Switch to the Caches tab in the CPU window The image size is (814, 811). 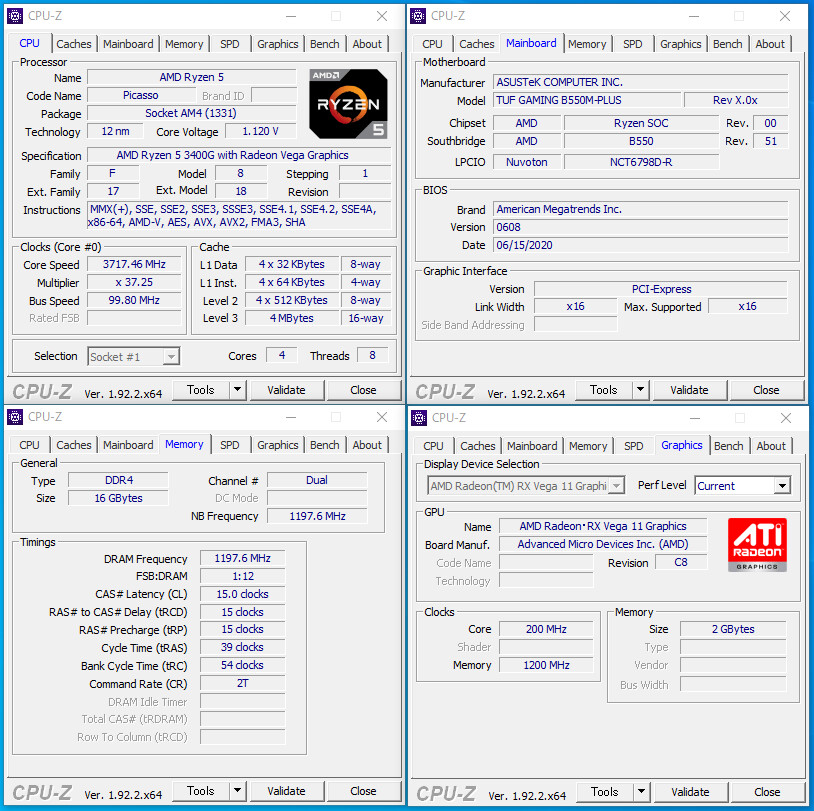74,43
